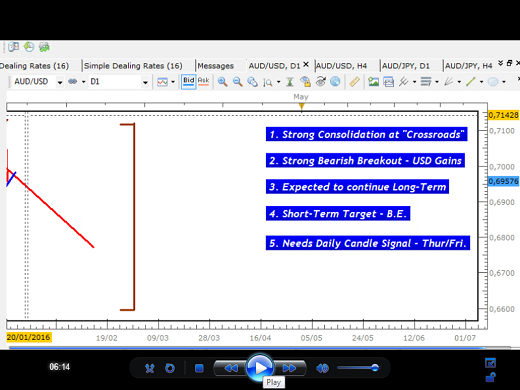Viewport: 520px width, 390px height.
Task: Click the shuffle icon in media player
Action: [x=150, y=368]
